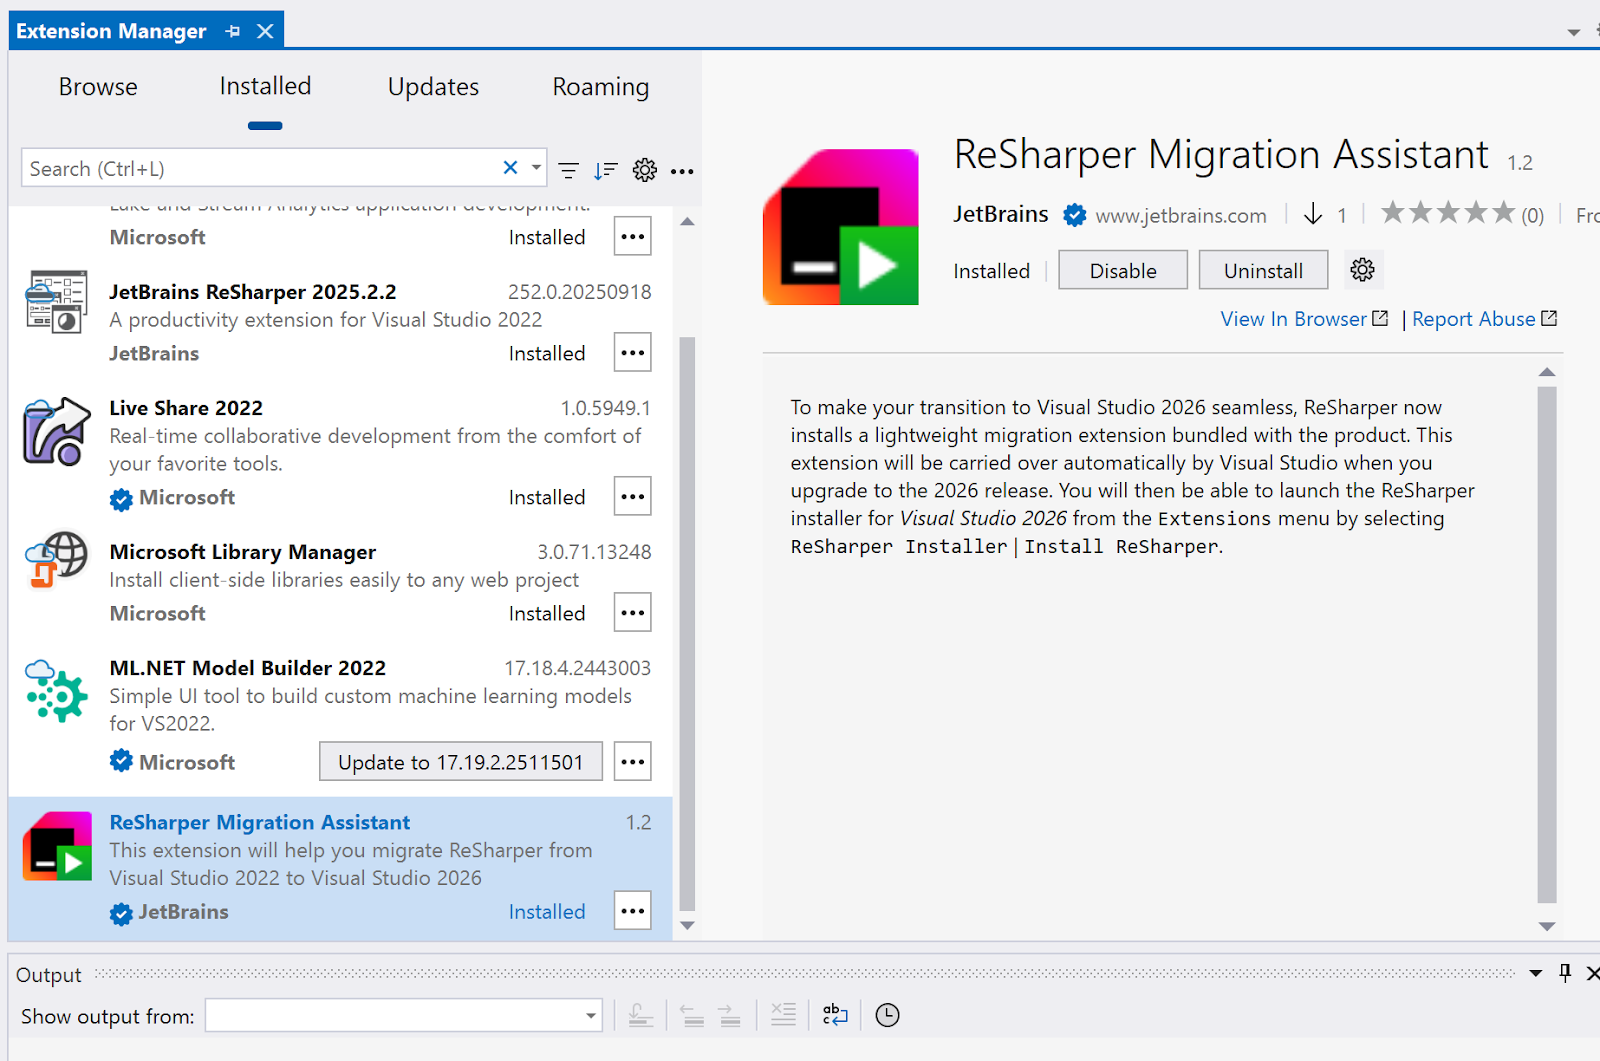Click gear icon next to Uninstall button

click(1362, 270)
